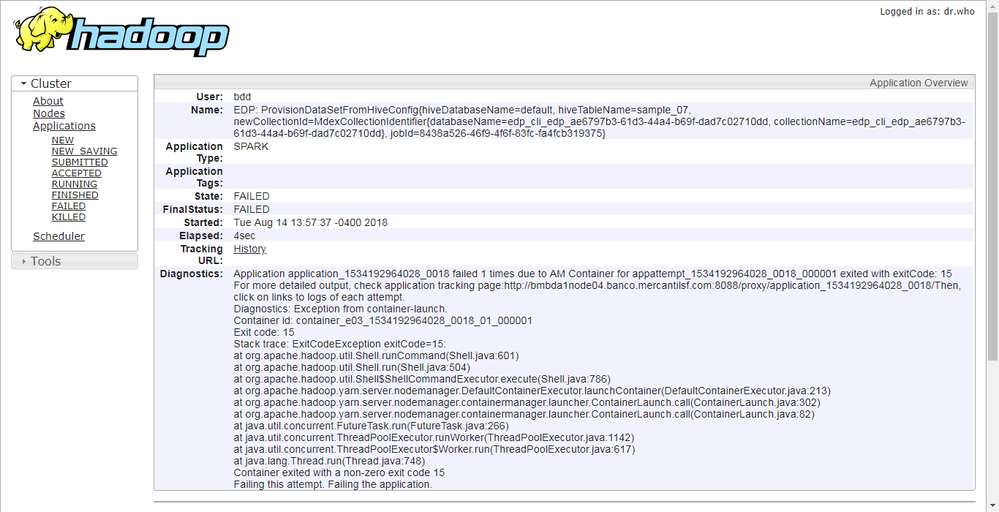999x512 pixels.
Task: Show NEW_SAVING applications
Action: point(84,151)
